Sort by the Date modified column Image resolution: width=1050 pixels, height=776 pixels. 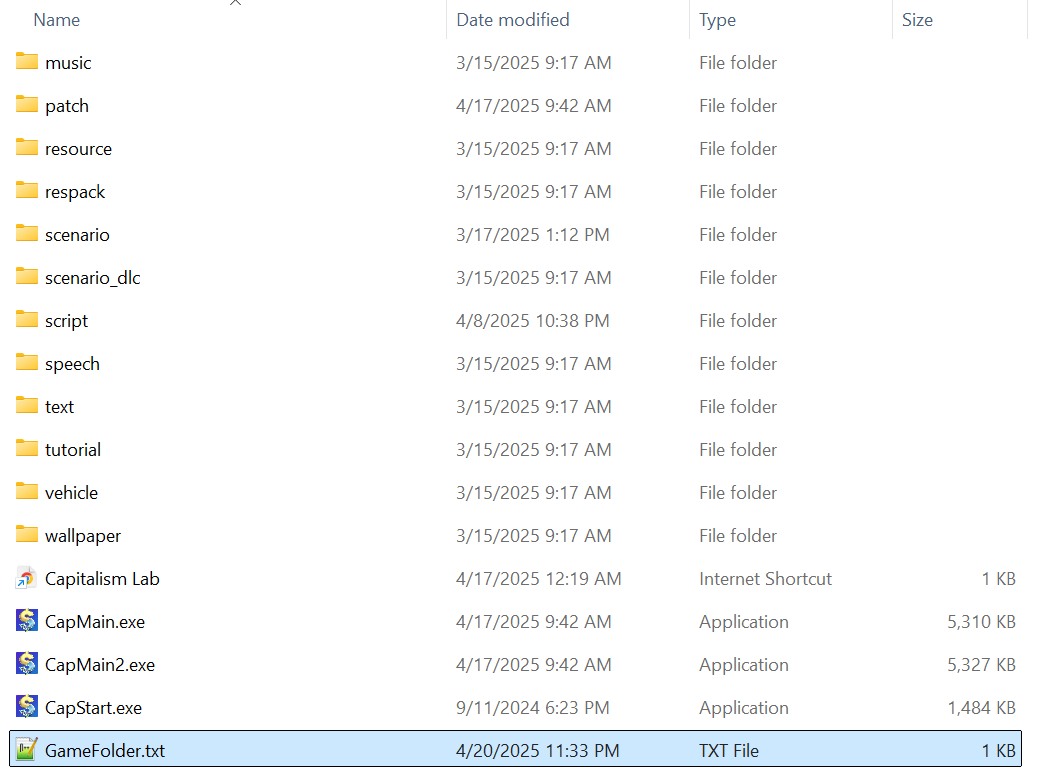click(513, 20)
